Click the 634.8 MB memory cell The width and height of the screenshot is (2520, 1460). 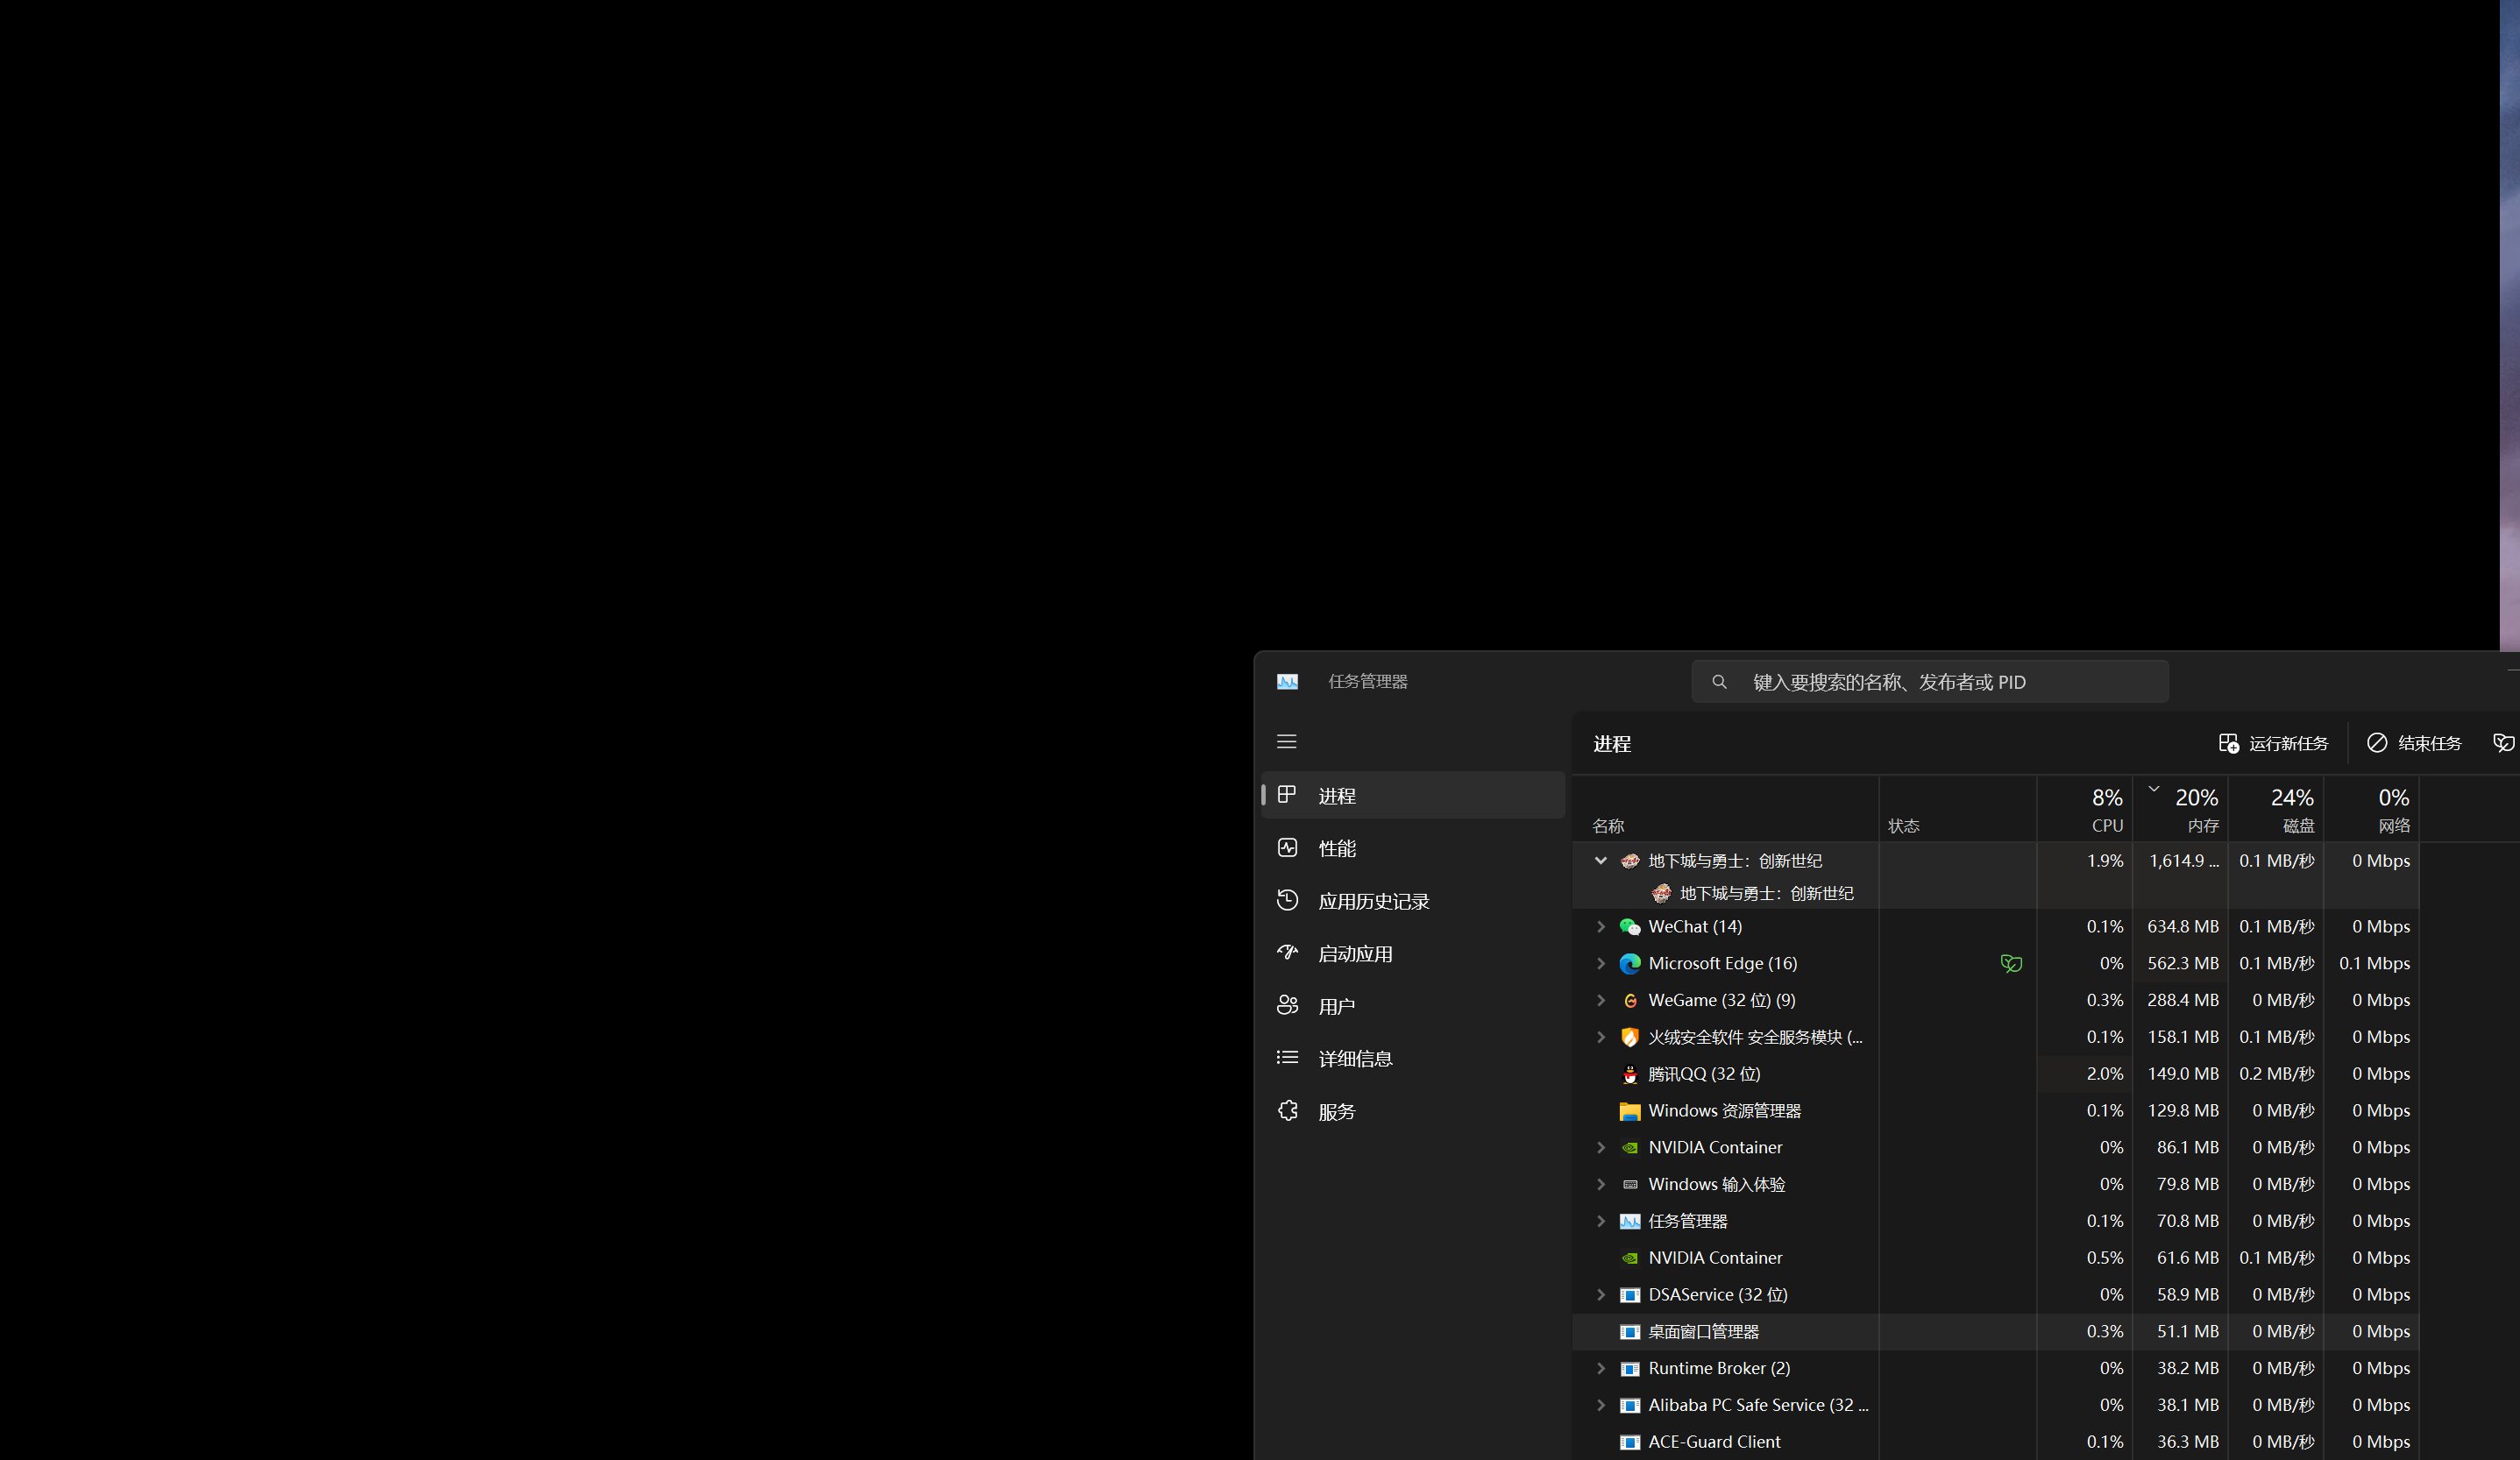2180,927
